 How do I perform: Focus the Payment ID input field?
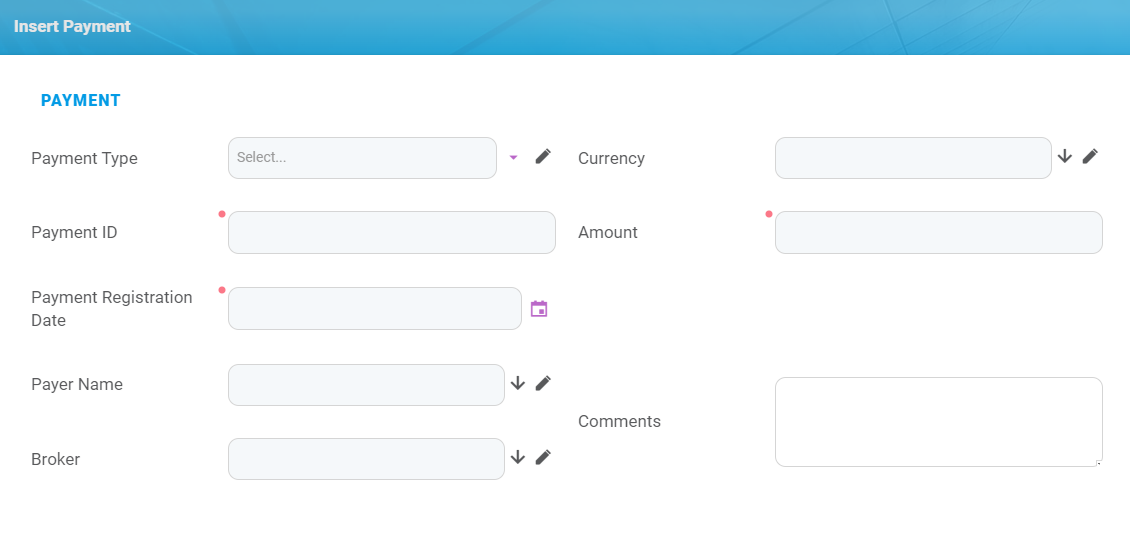(x=391, y=232)
